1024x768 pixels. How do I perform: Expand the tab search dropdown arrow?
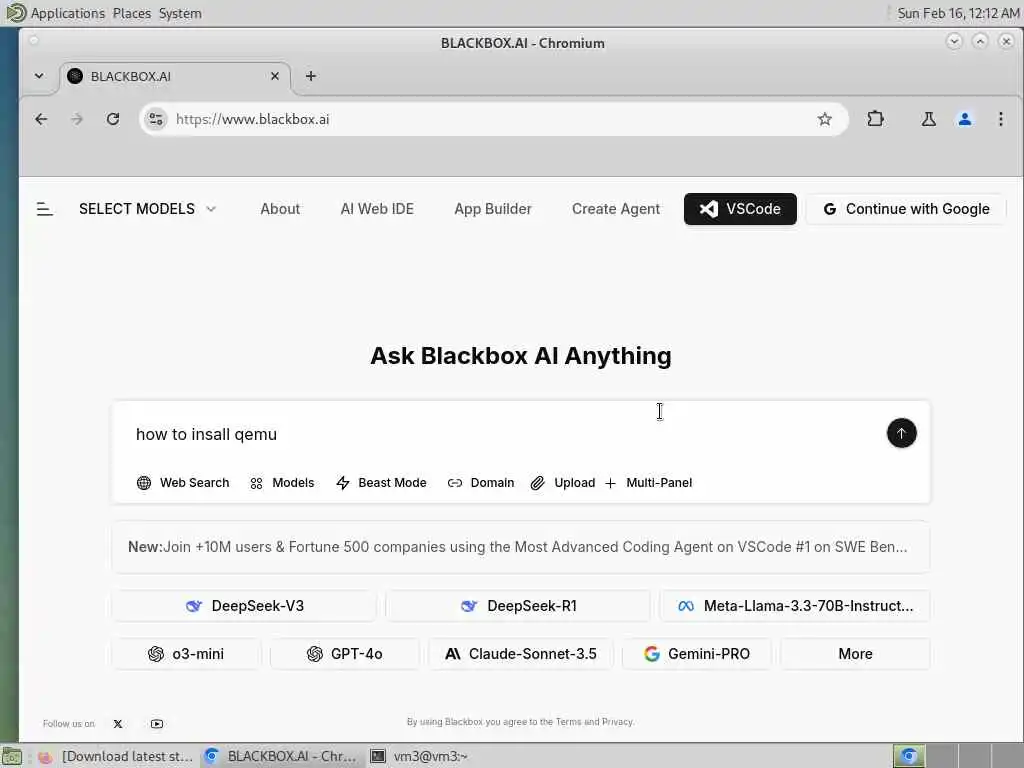(39, 76)
